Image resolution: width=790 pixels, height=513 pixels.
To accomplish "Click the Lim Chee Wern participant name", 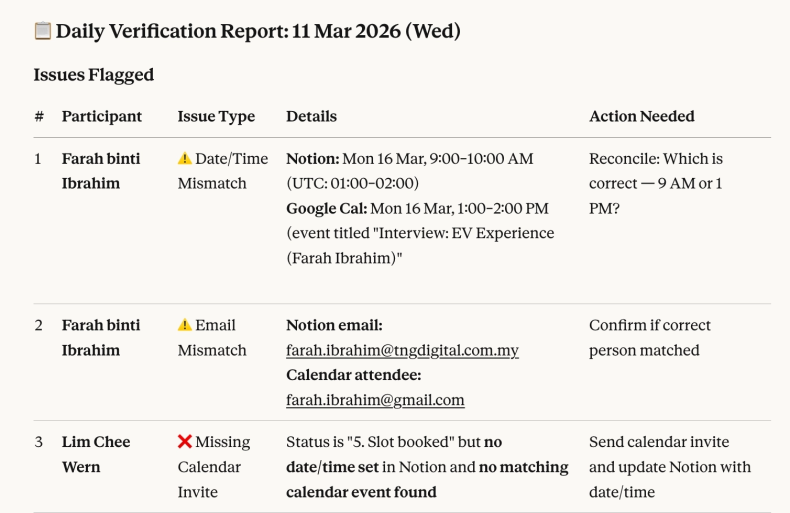I will click(96, 454).
